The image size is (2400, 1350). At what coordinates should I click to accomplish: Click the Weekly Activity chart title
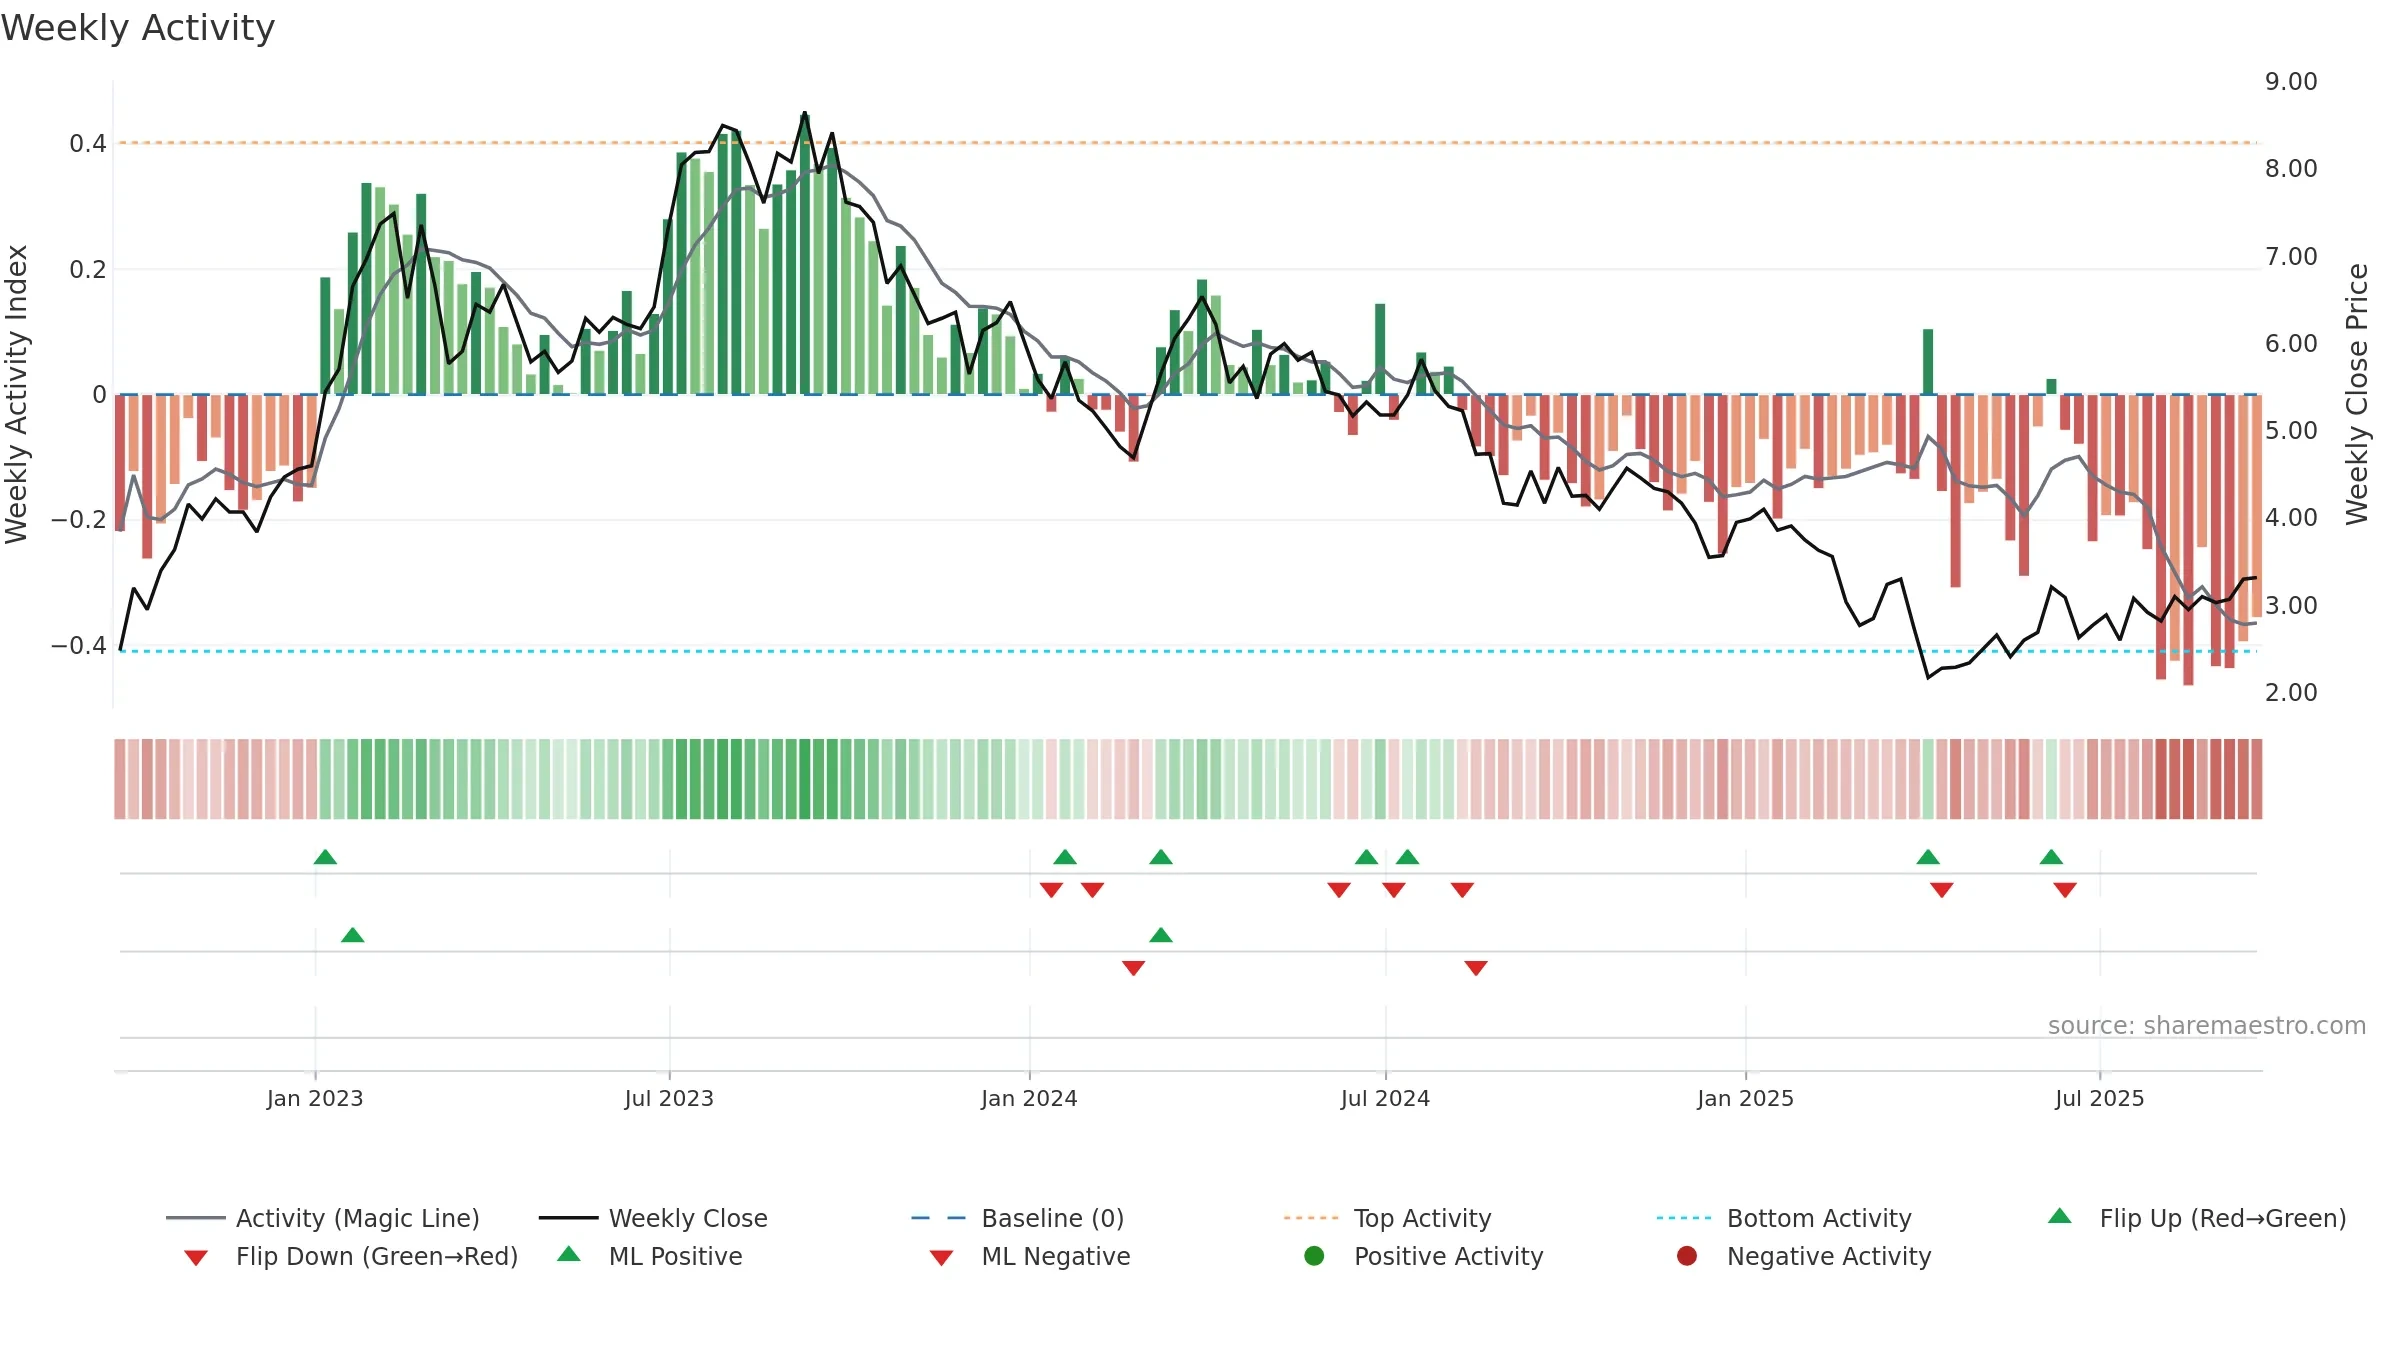[x=138, y=28]
